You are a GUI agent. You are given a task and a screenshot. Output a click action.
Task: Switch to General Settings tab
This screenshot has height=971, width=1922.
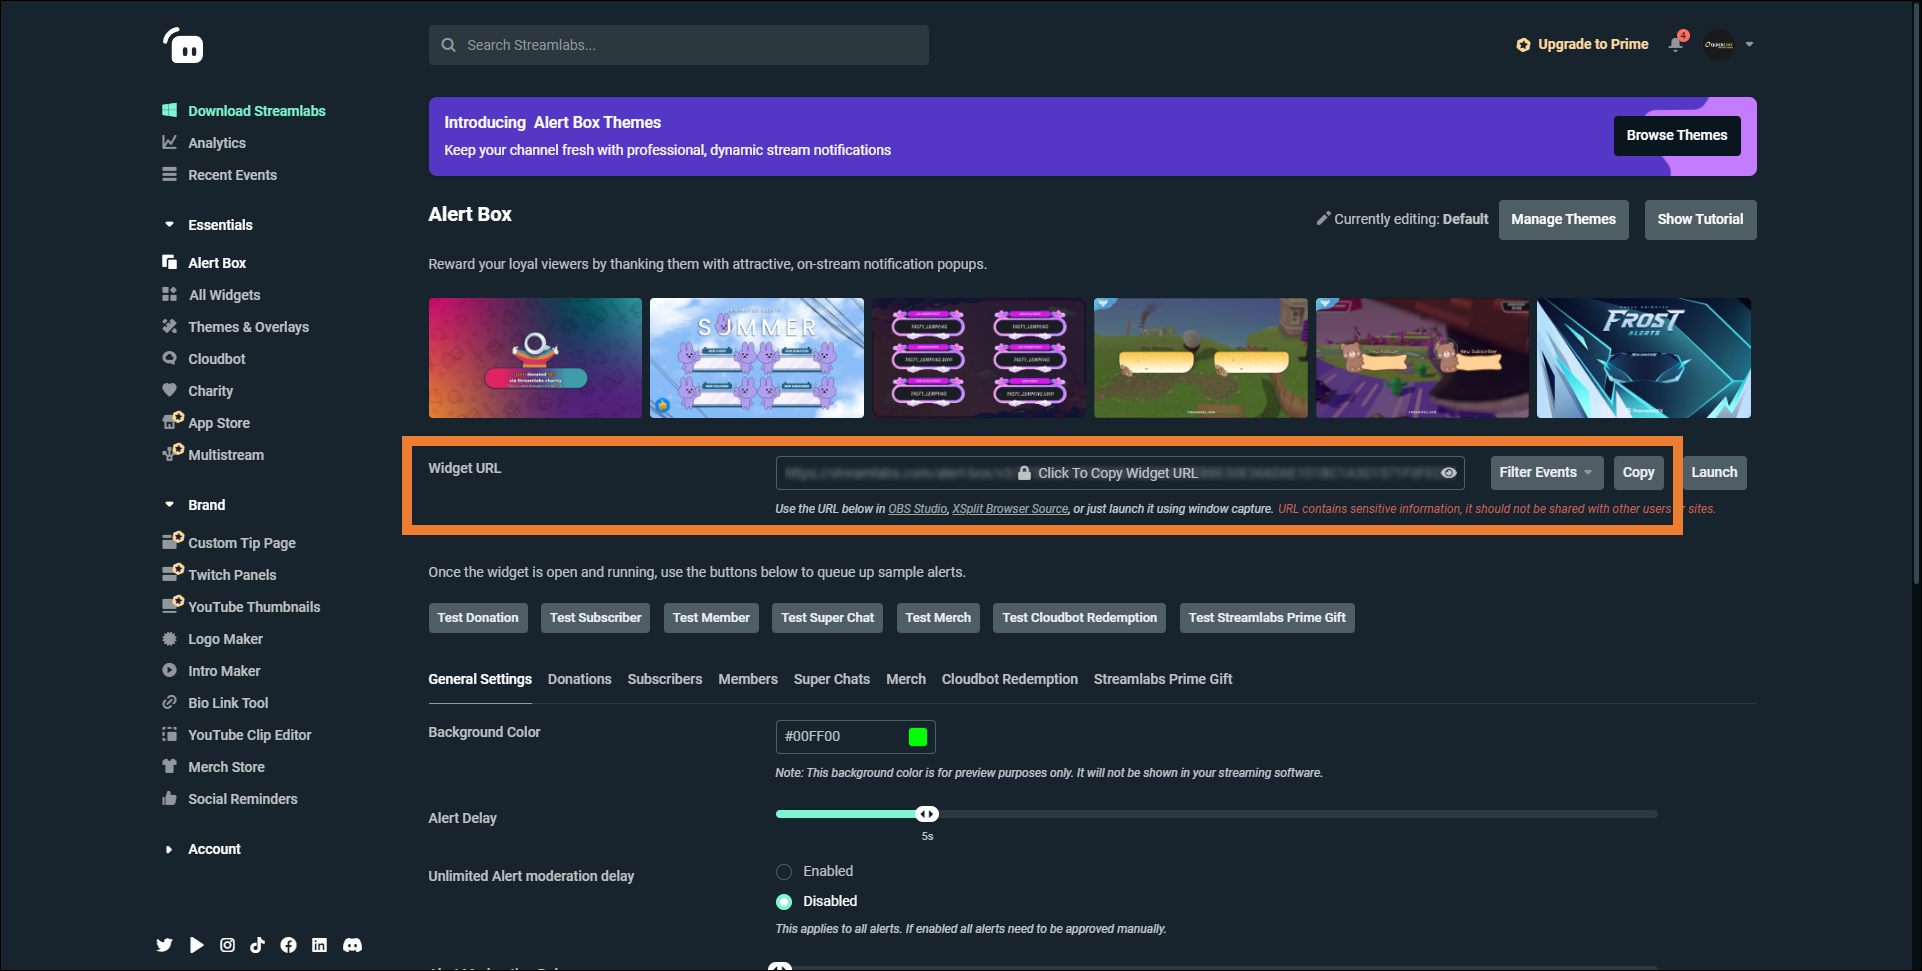480,679
